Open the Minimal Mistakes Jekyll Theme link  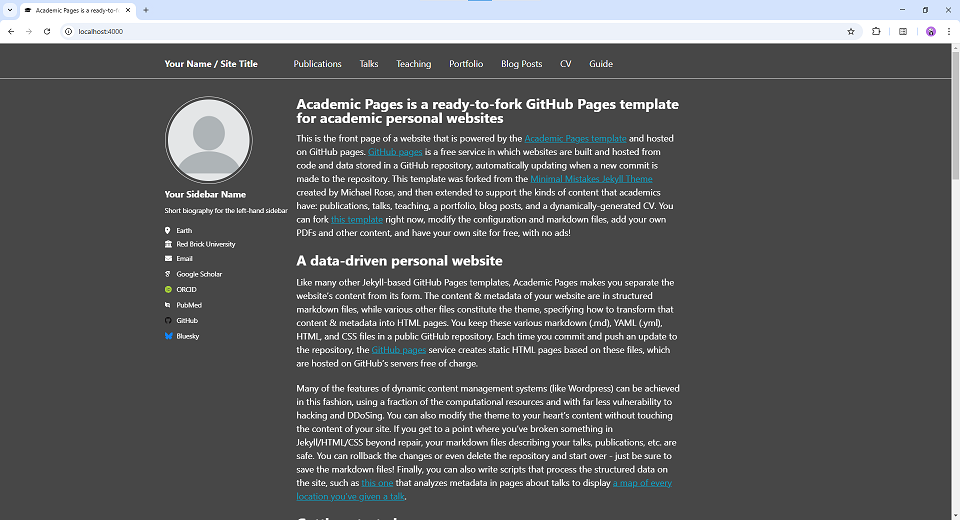[x=591, y=179]
